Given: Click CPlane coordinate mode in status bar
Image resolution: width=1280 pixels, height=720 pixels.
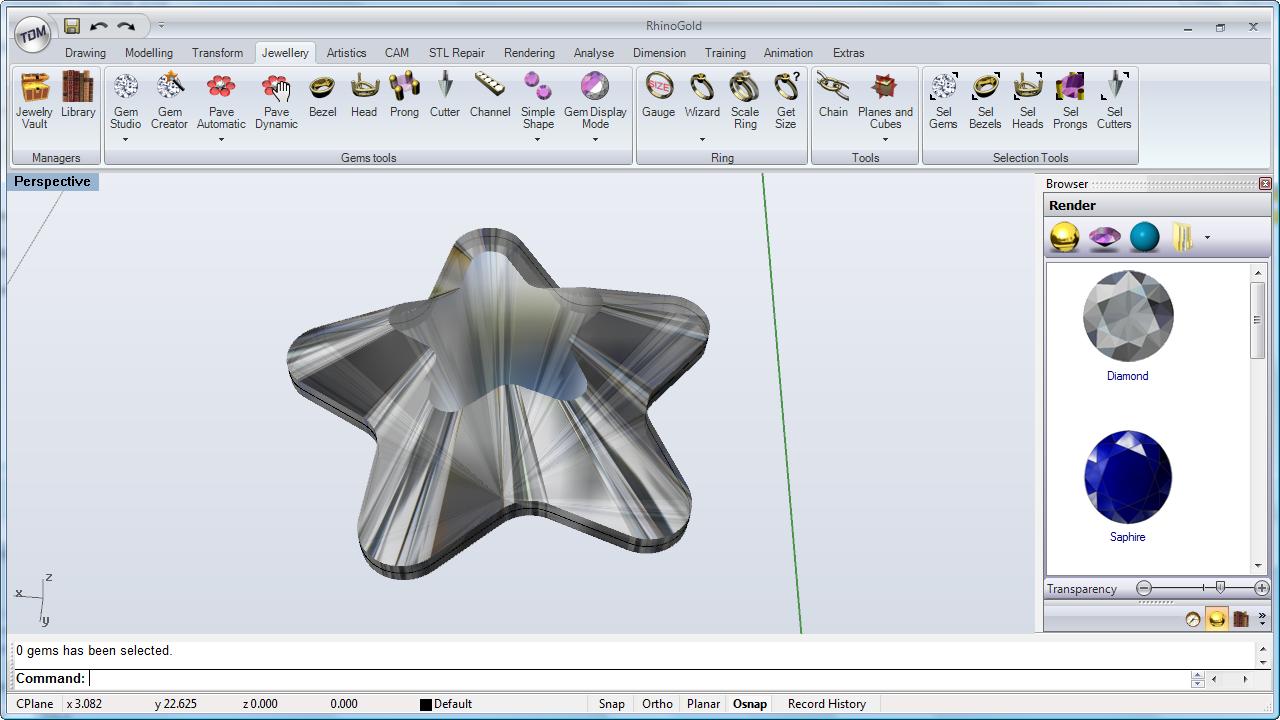Looking at the screenshot, I should click(35, 704).
